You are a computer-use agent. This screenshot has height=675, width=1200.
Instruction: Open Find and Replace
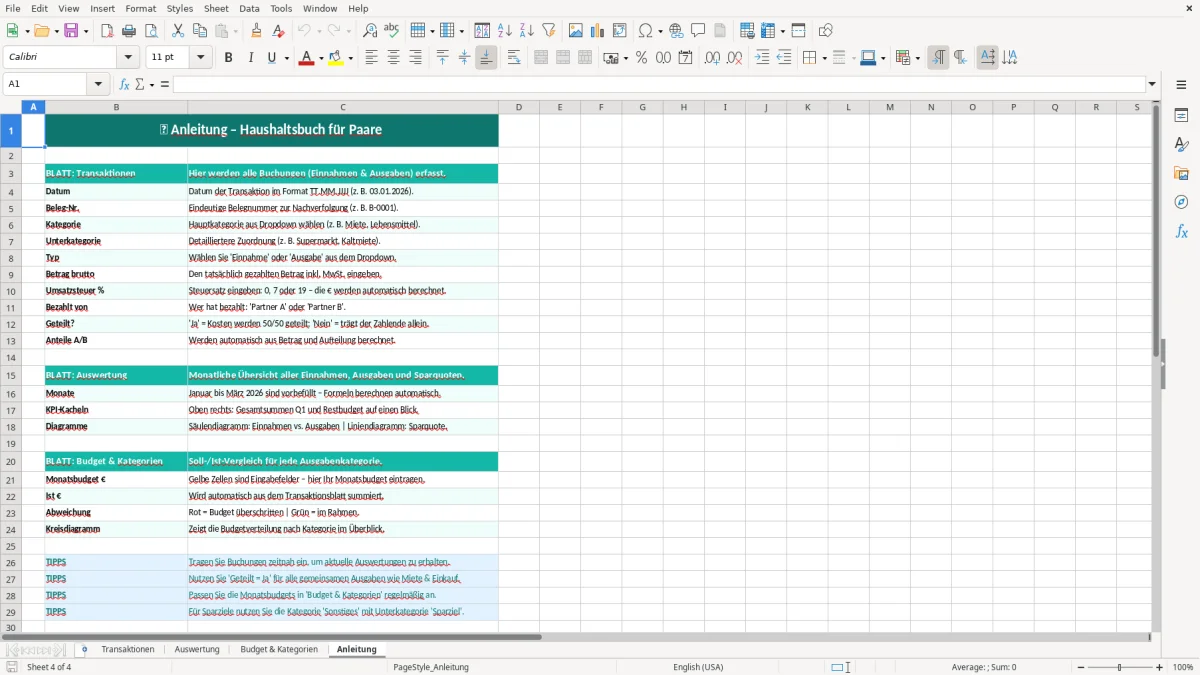point(370,31)
